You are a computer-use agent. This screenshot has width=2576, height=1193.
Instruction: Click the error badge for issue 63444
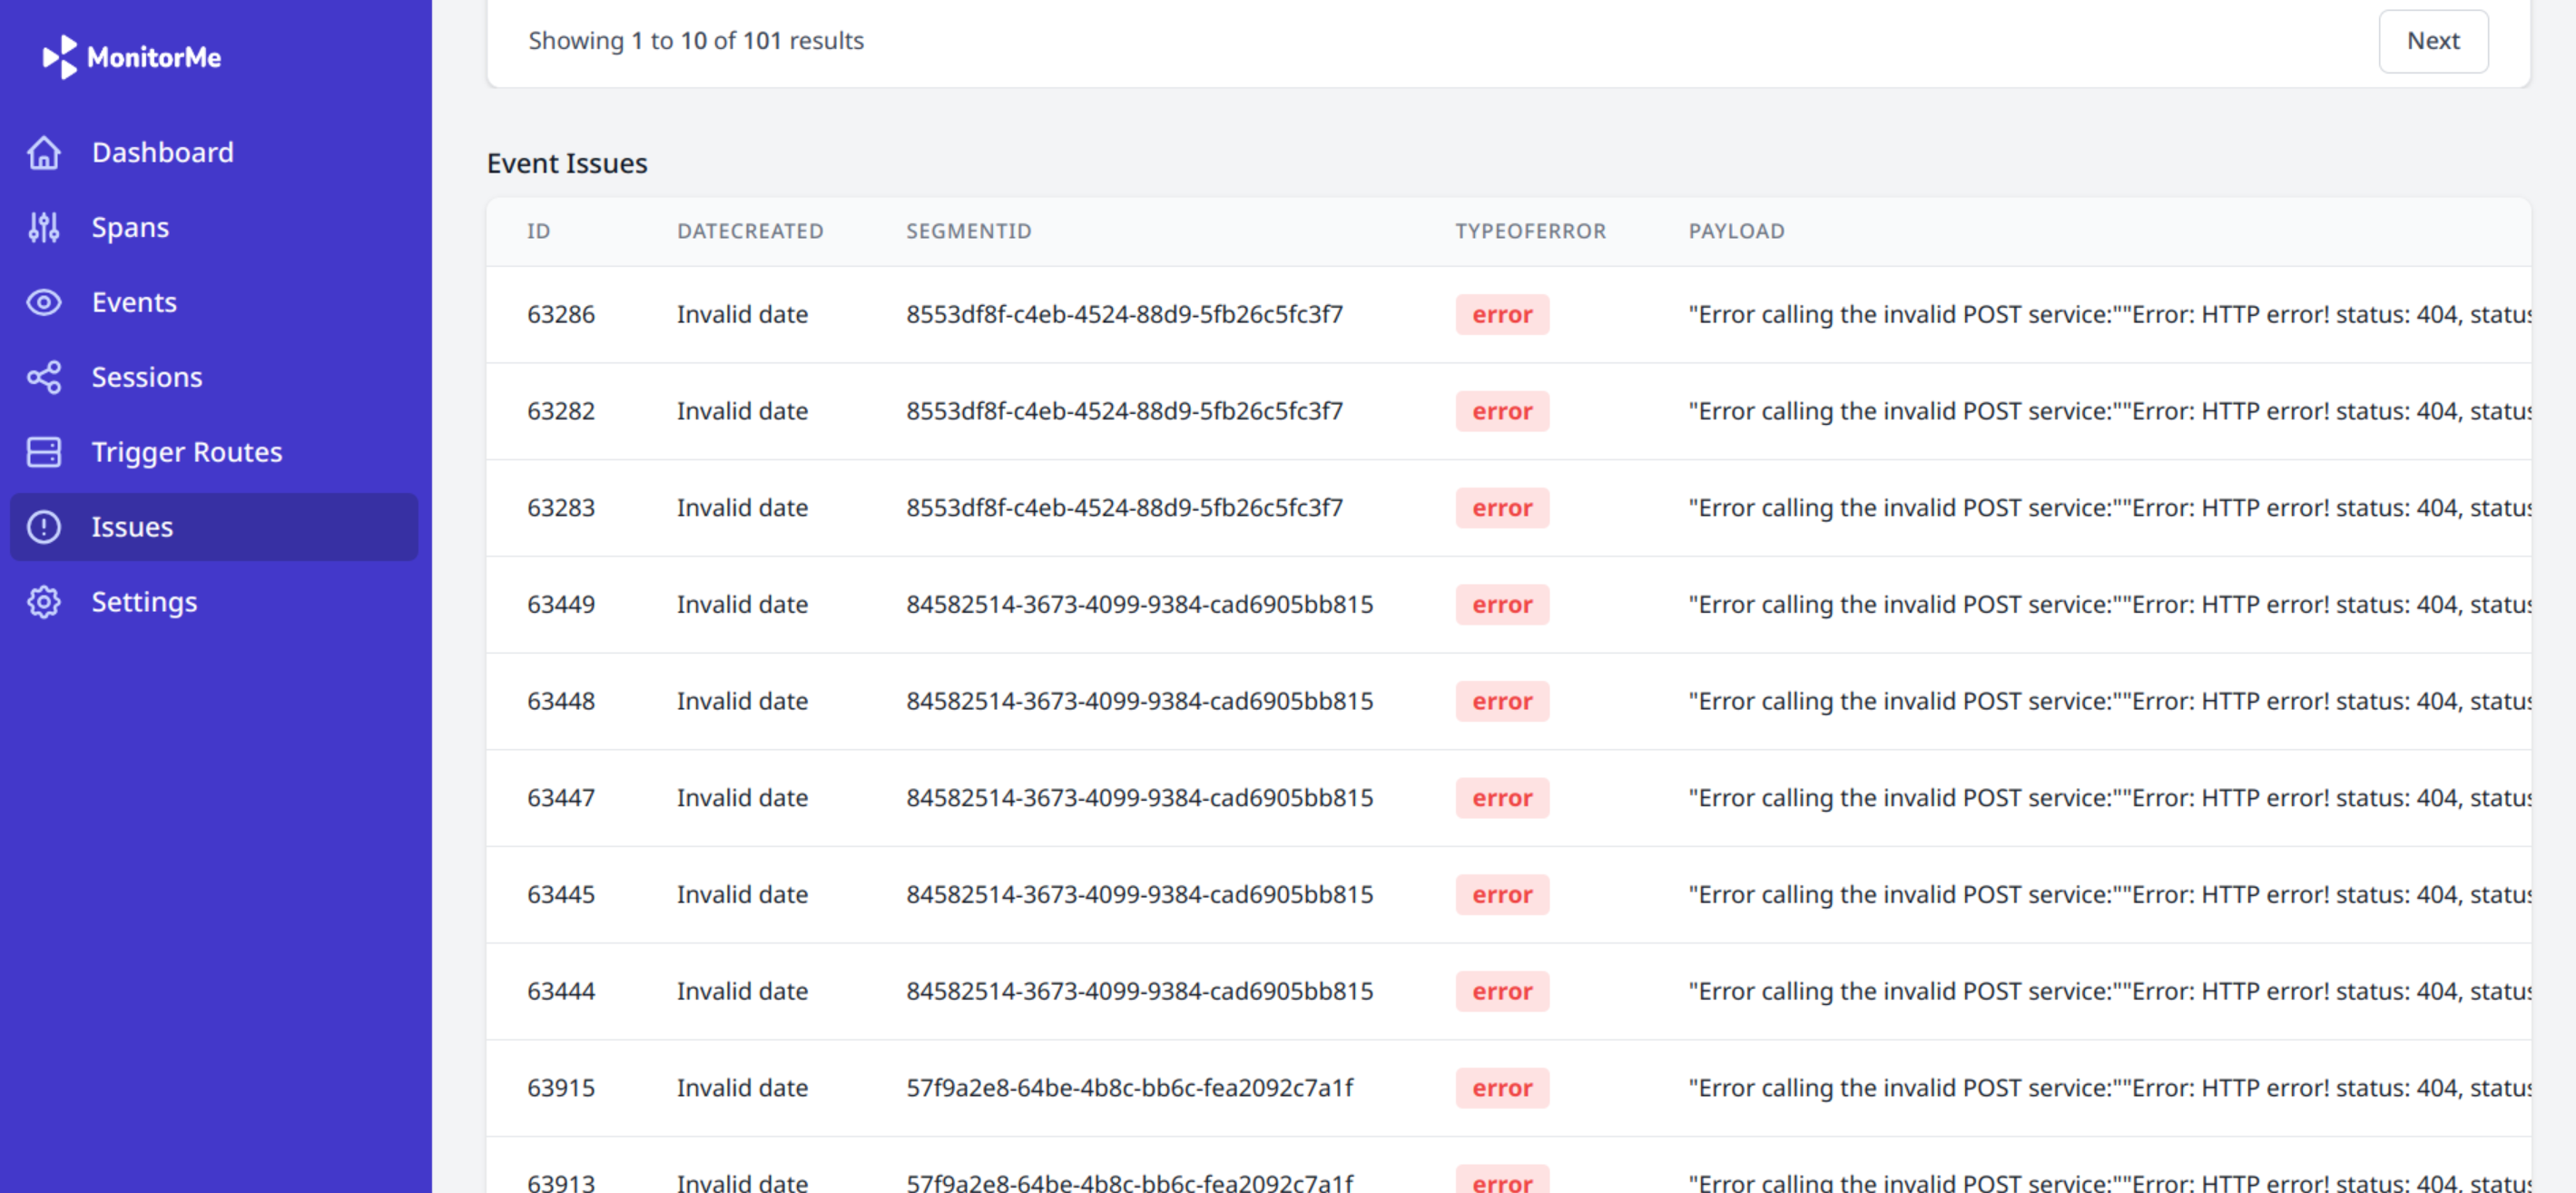point(1501,991)
